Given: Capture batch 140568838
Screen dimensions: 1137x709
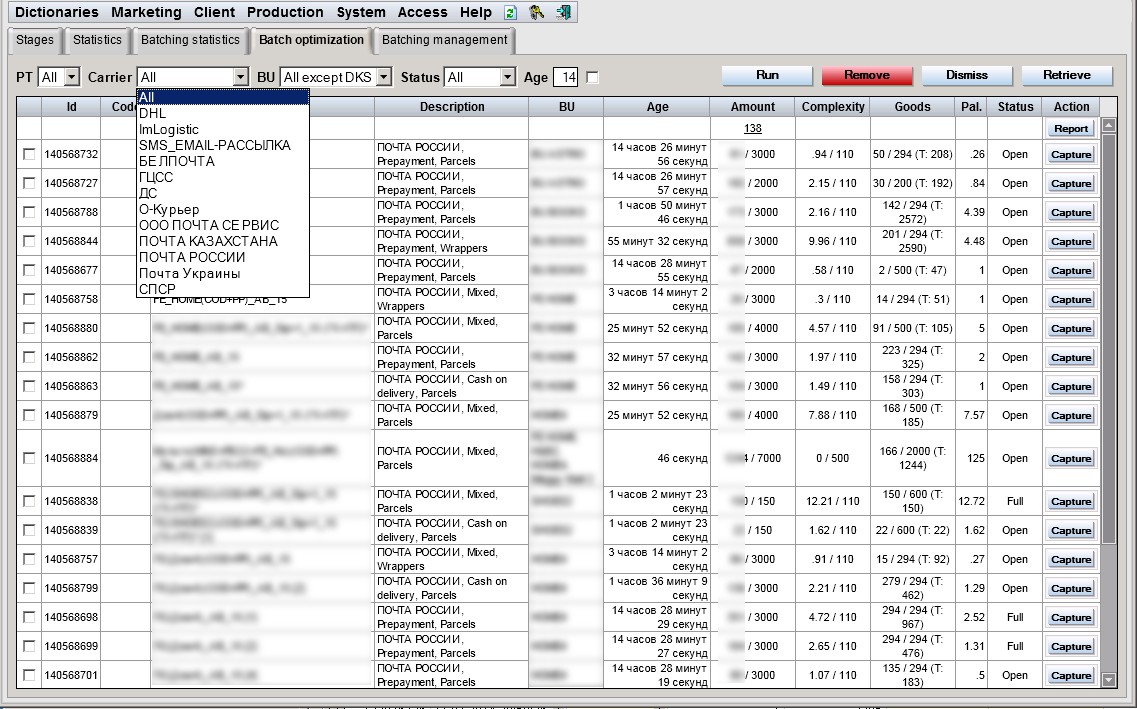Looking at the screenshot, I should (x=1071, y=501).
